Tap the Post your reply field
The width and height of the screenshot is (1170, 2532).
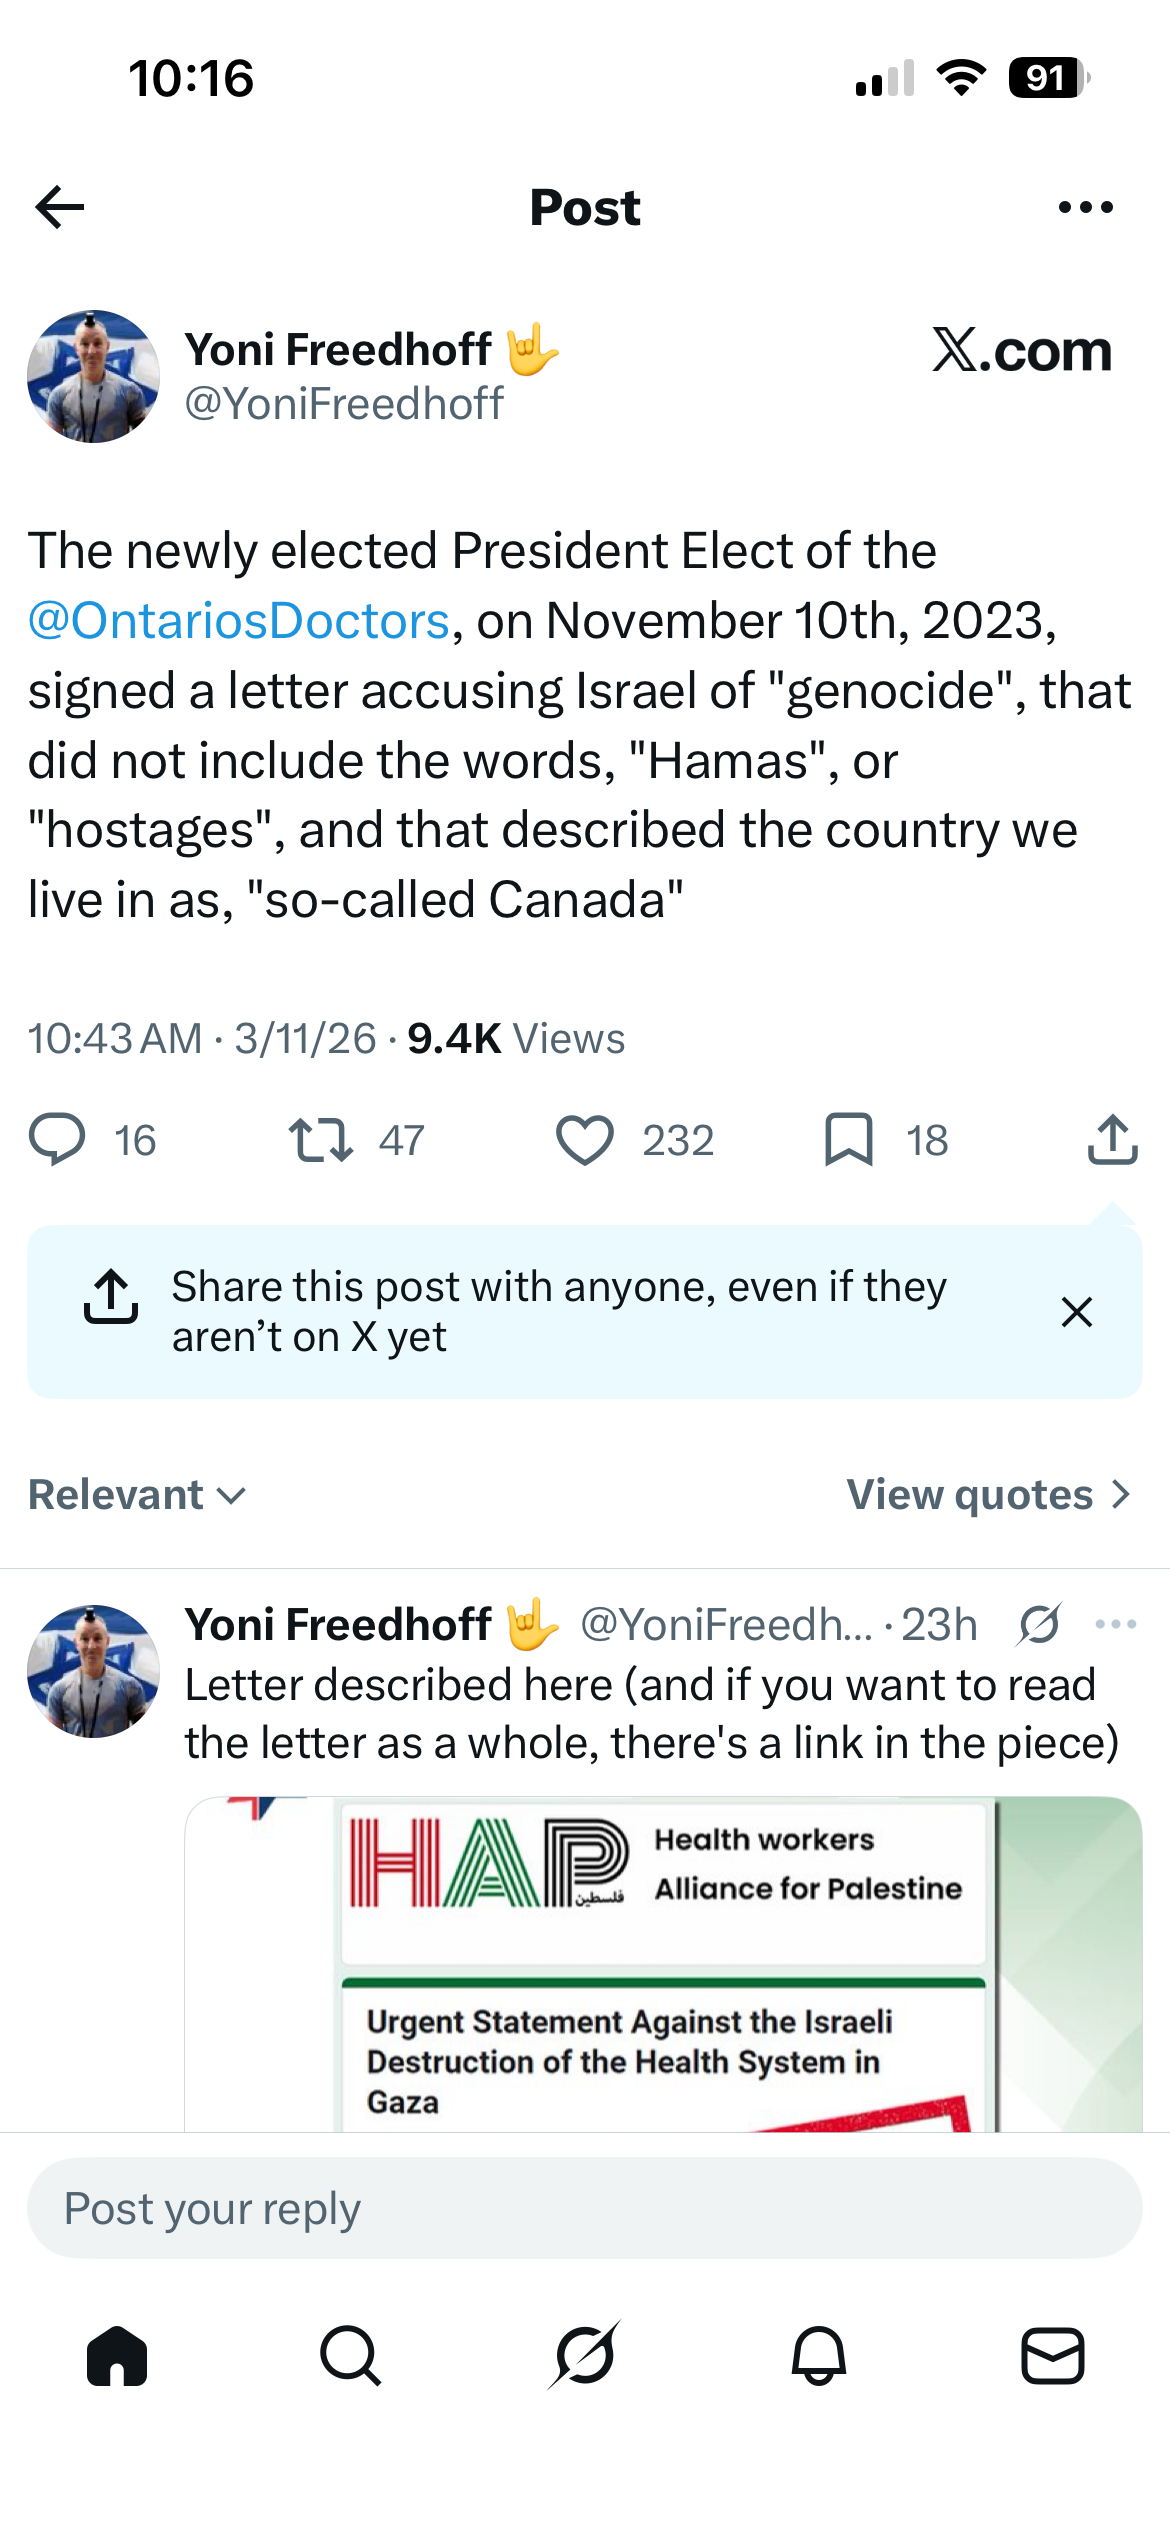click(x=584, y=2208)
